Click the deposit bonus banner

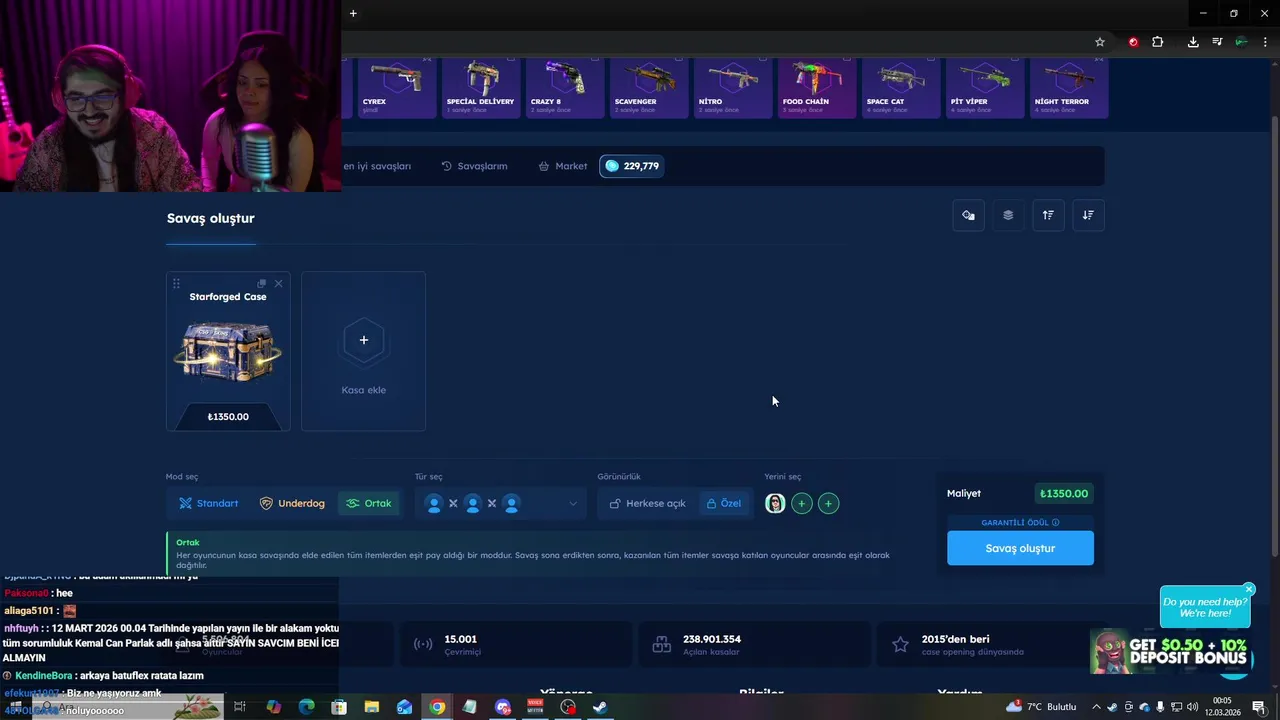(x=1170, y=651)
